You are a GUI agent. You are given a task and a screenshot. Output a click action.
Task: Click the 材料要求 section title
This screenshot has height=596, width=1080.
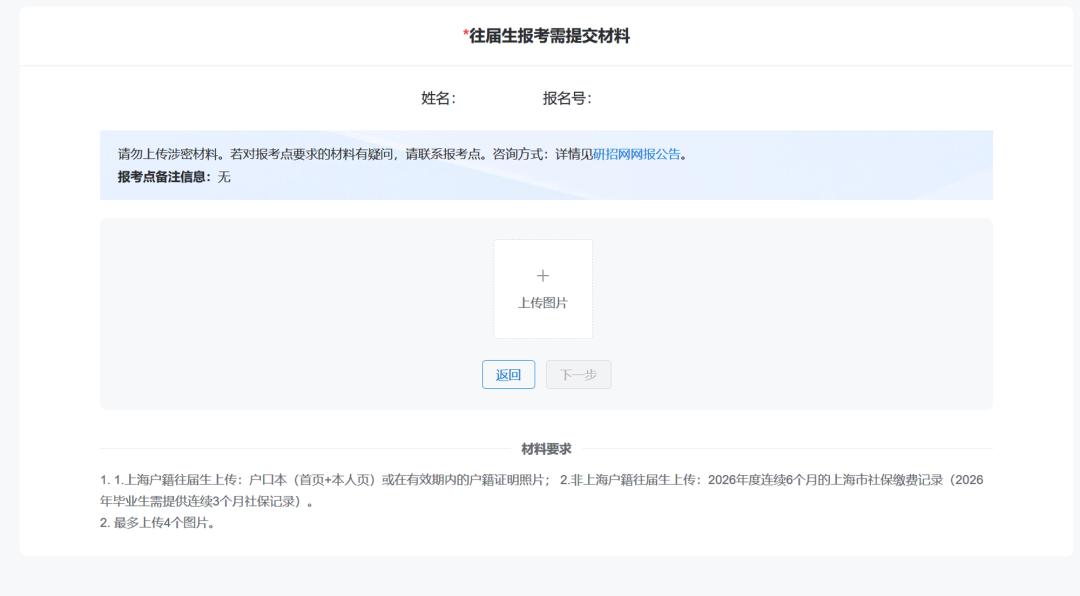pyautogui.click(x=546, y=449)
